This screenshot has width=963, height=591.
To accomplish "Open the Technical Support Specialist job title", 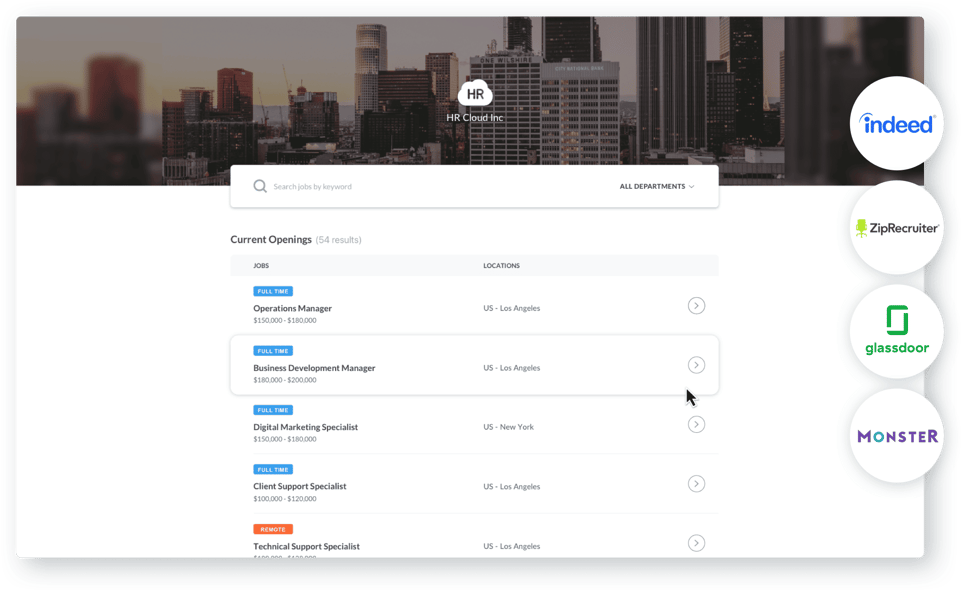I will pos(306,546).
